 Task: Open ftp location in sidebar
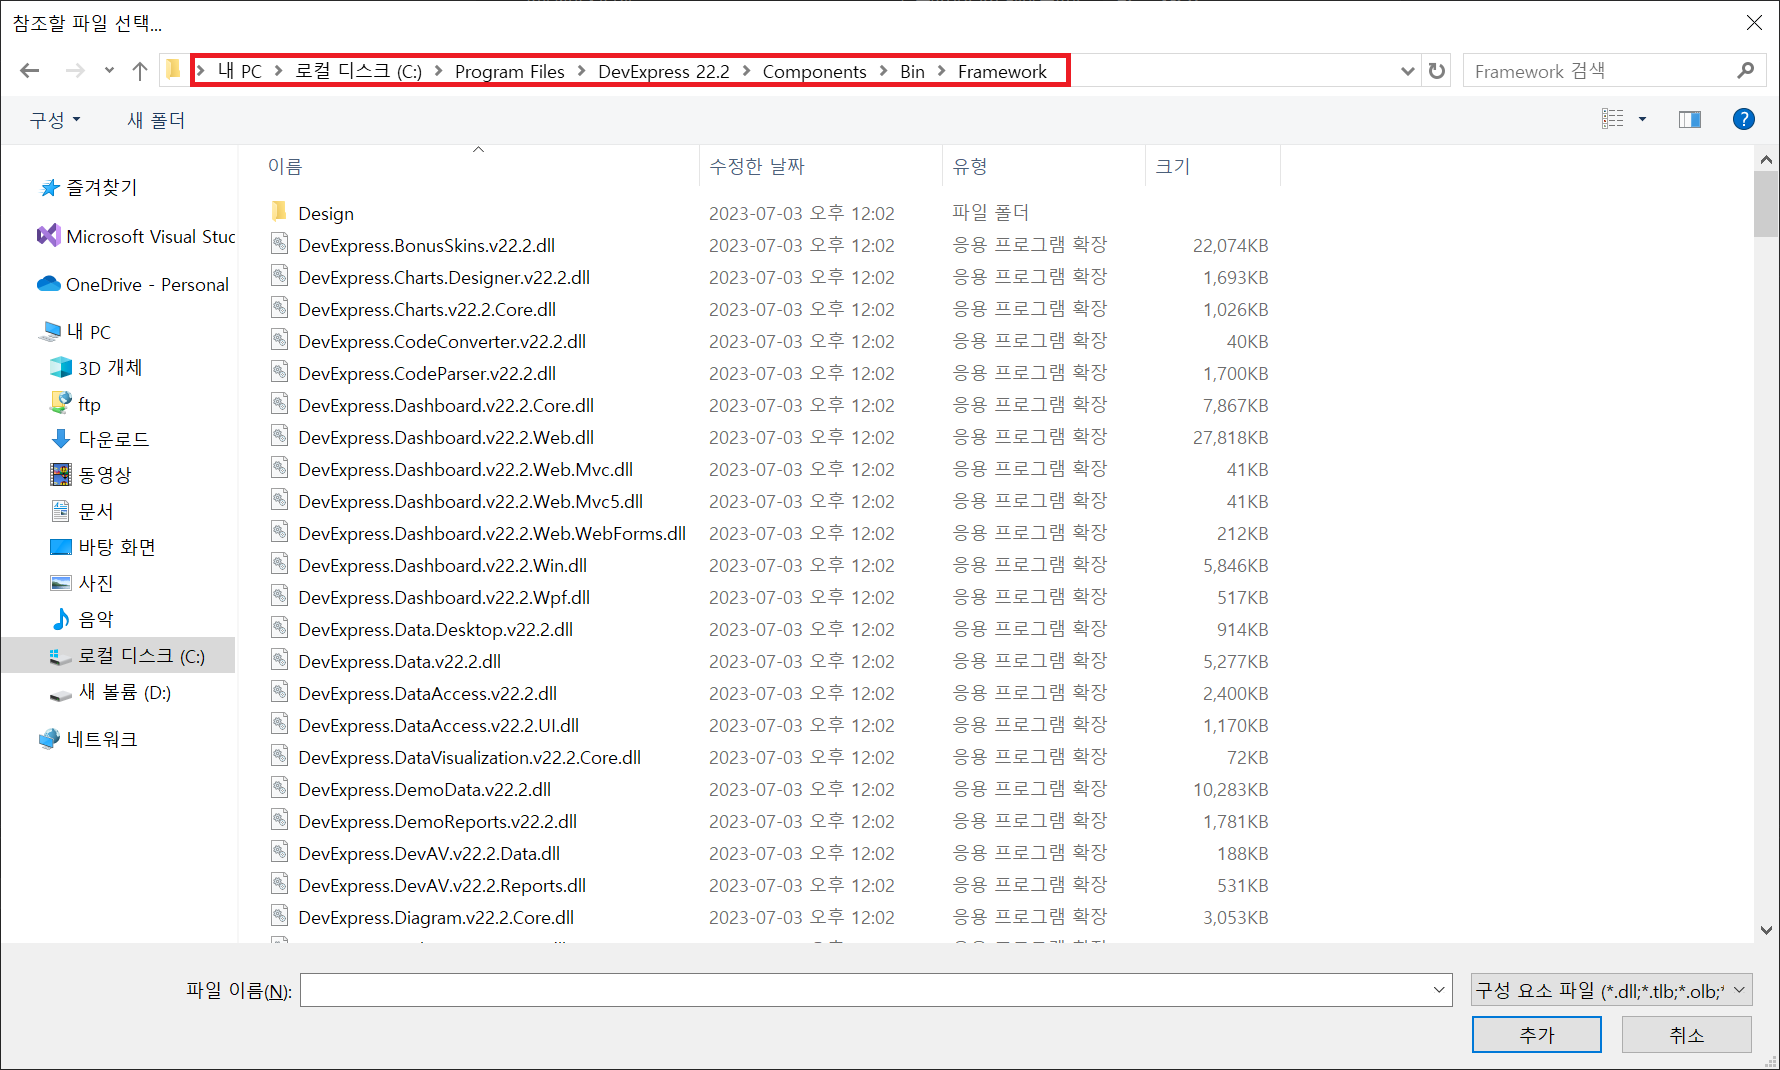(76, 404)
